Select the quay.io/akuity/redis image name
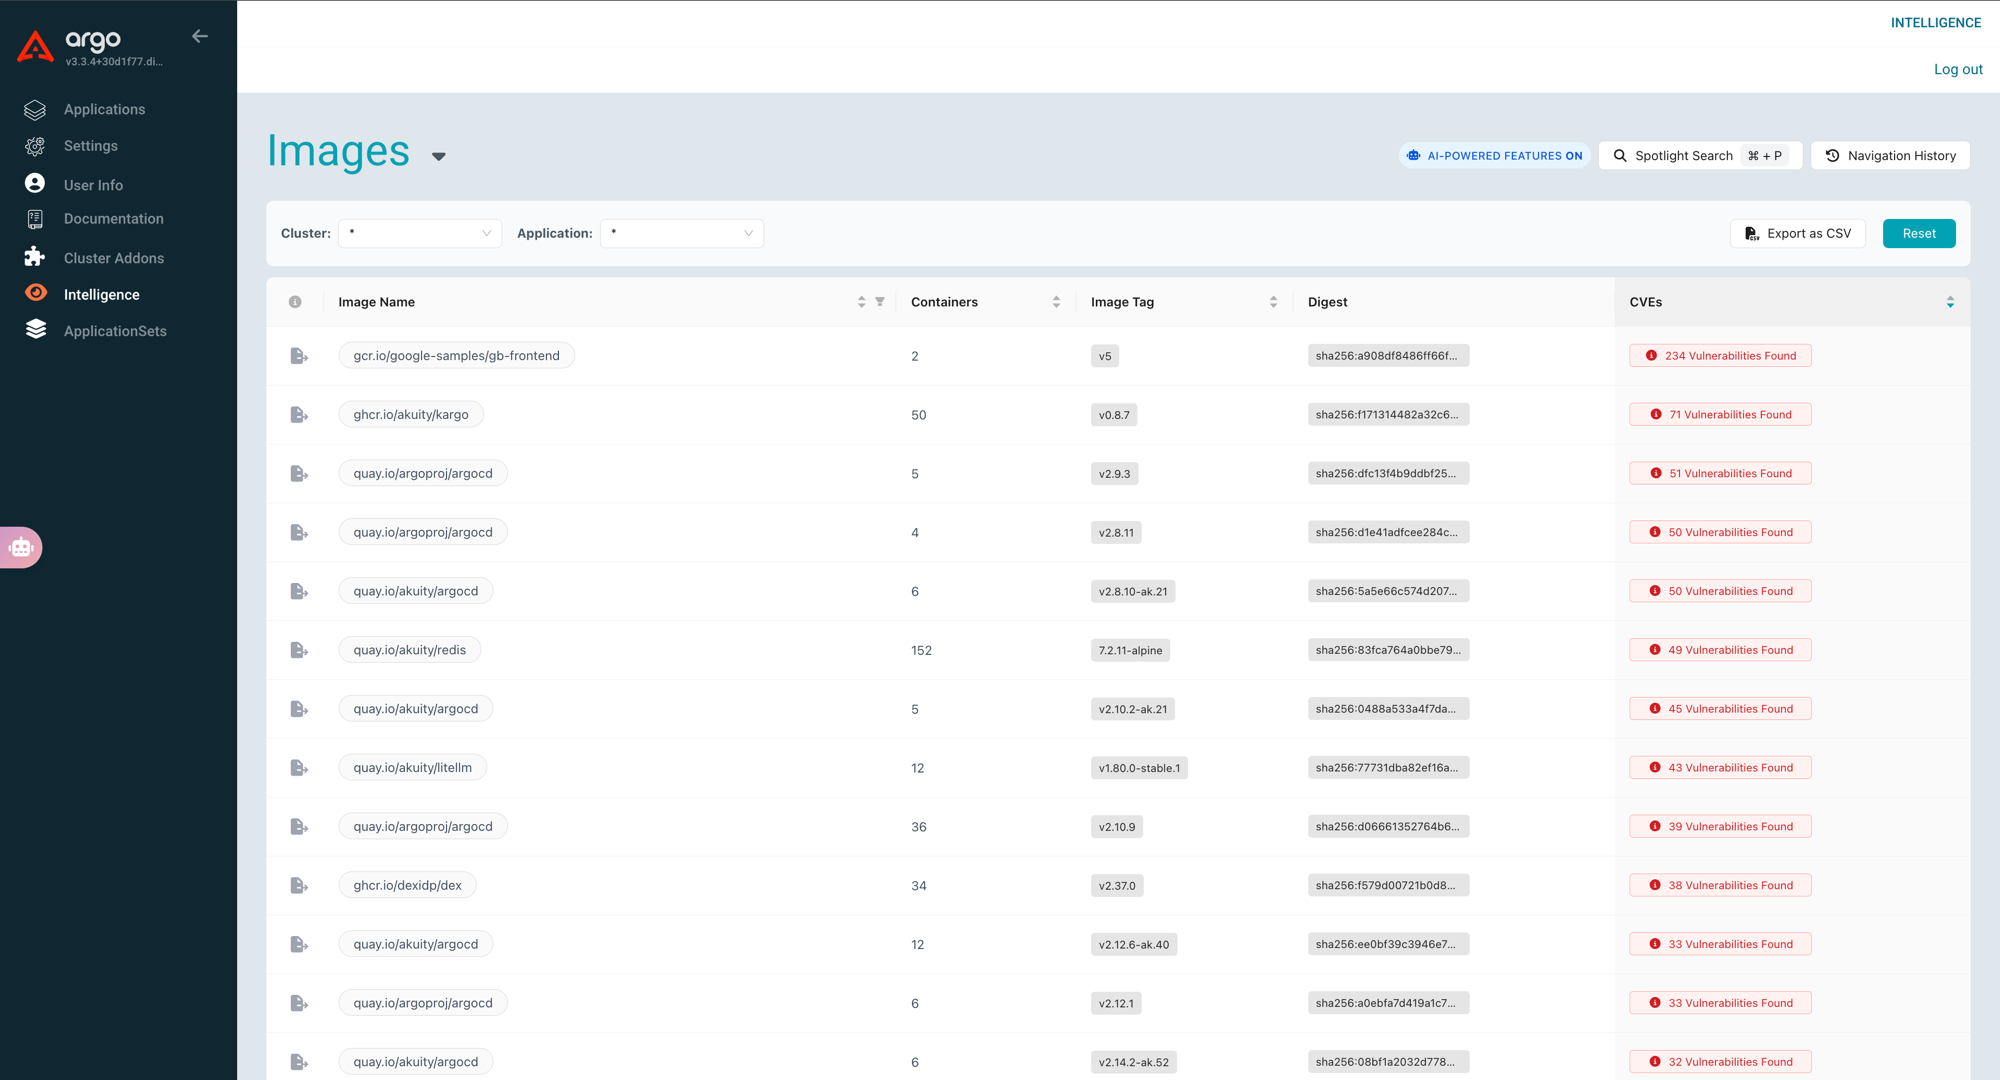This screenshot has height=1080, width=2000. [409, 650]
